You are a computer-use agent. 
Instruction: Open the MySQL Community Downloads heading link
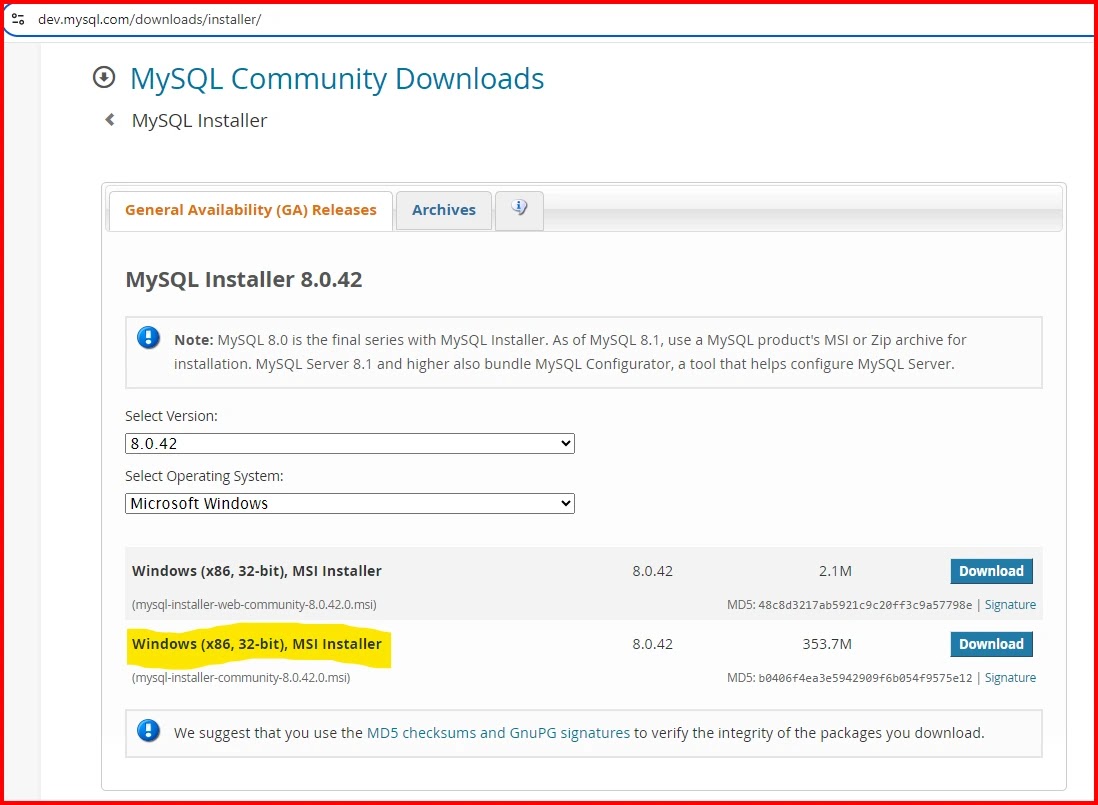click(337, 78)
